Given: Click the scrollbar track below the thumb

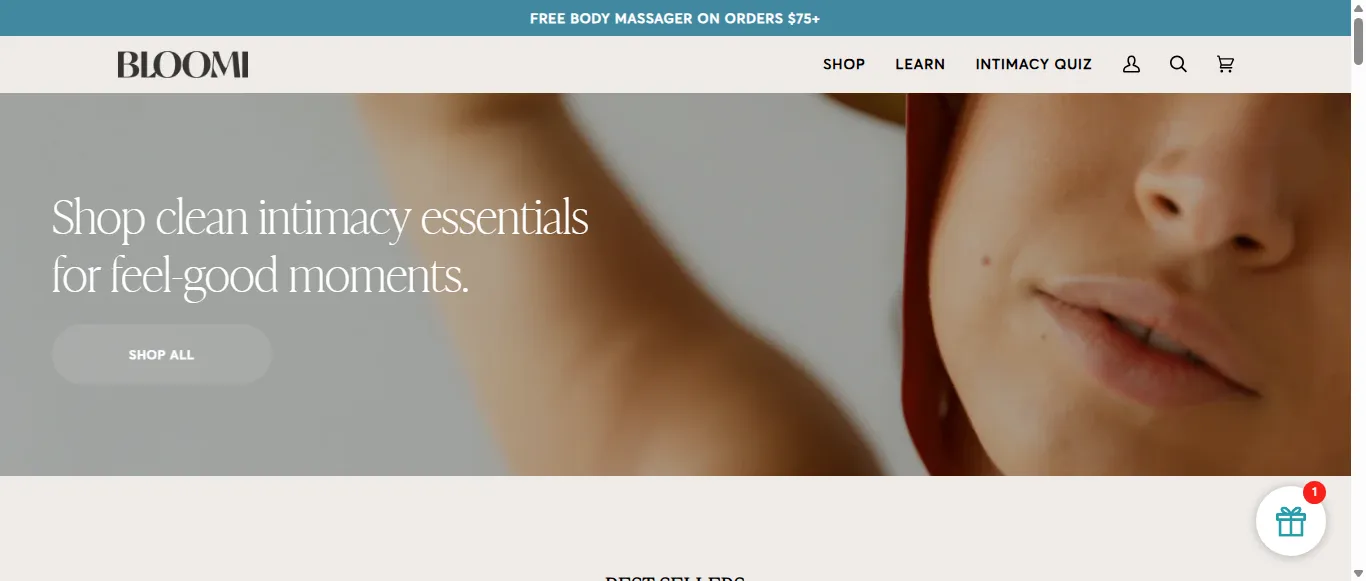Looking at the screenshot, I should [x=1357, y=320].
